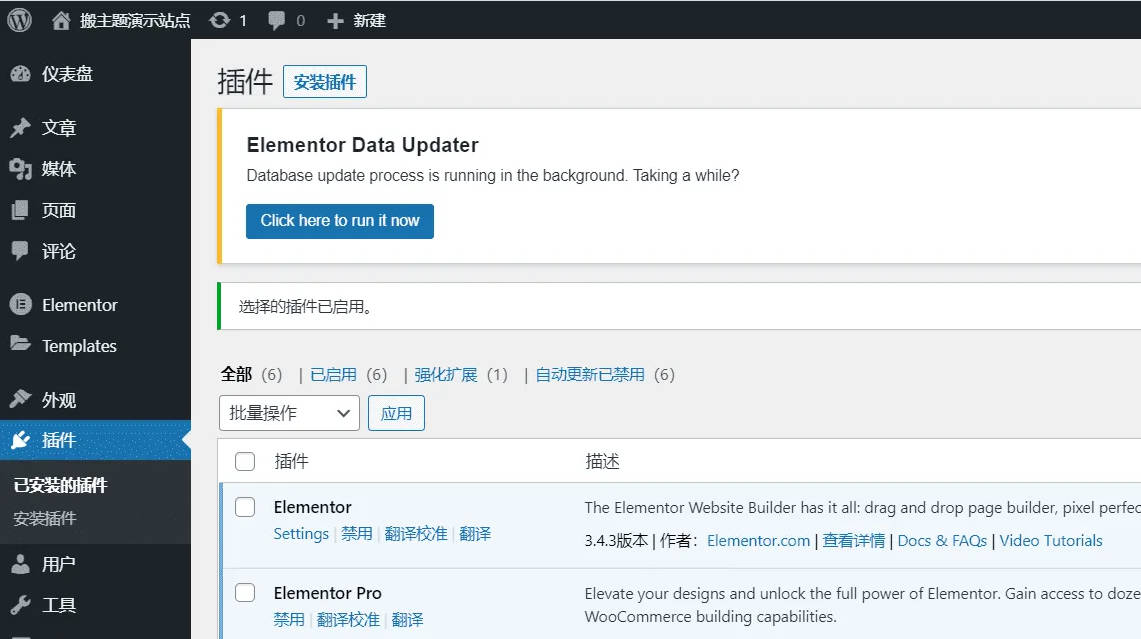Select 安装插件 submenu item in sidebar
1141x639 pixels.
click(45, 518)
